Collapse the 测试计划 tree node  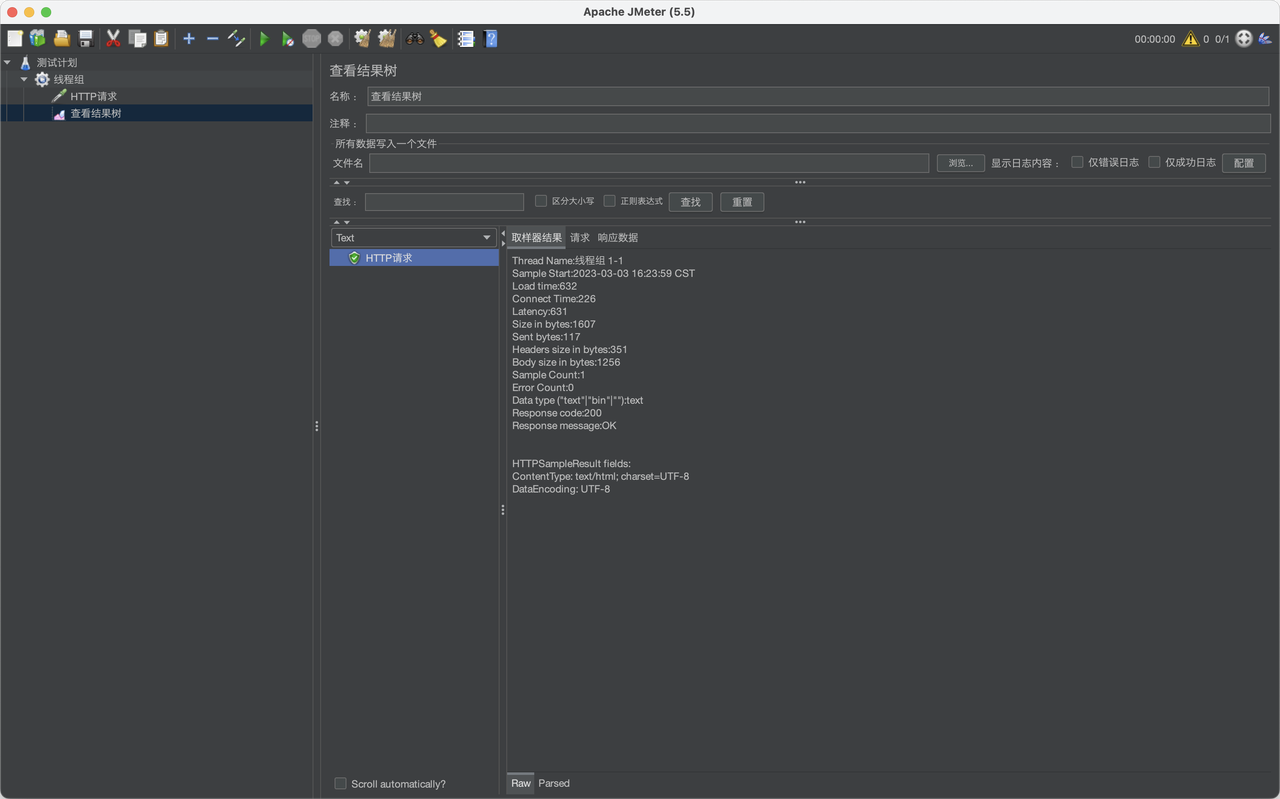tap(8, 62)
